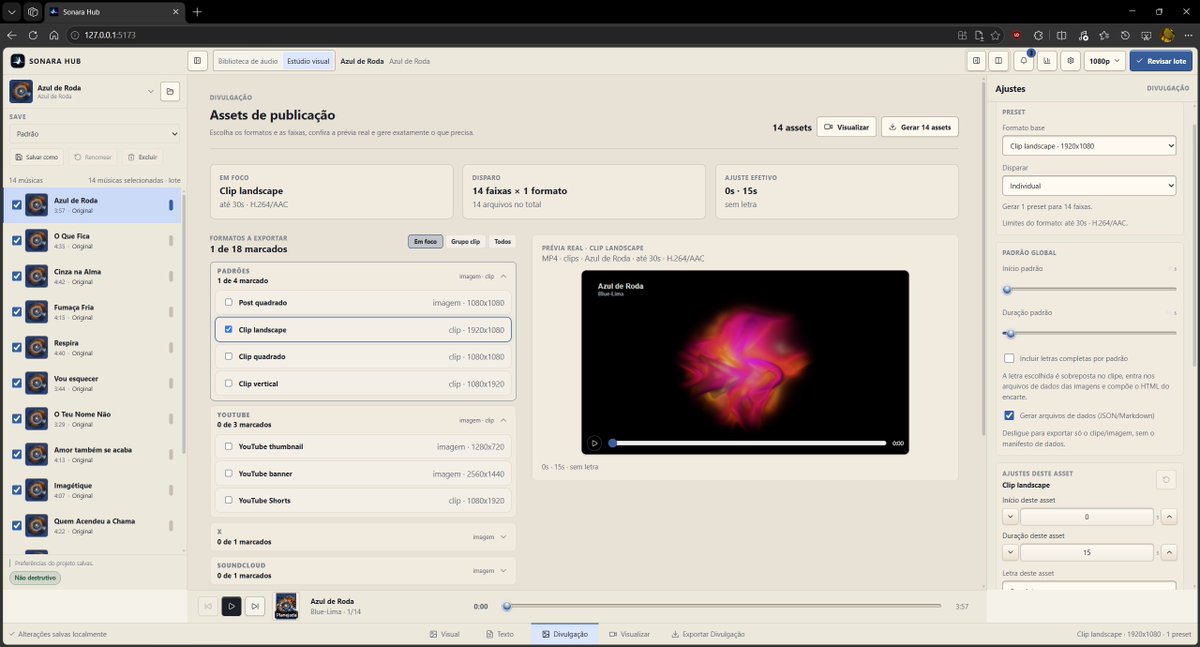Adjust the Duração padrão slider
Viewport: 1200px width, 647px height.
point(1089,333)
